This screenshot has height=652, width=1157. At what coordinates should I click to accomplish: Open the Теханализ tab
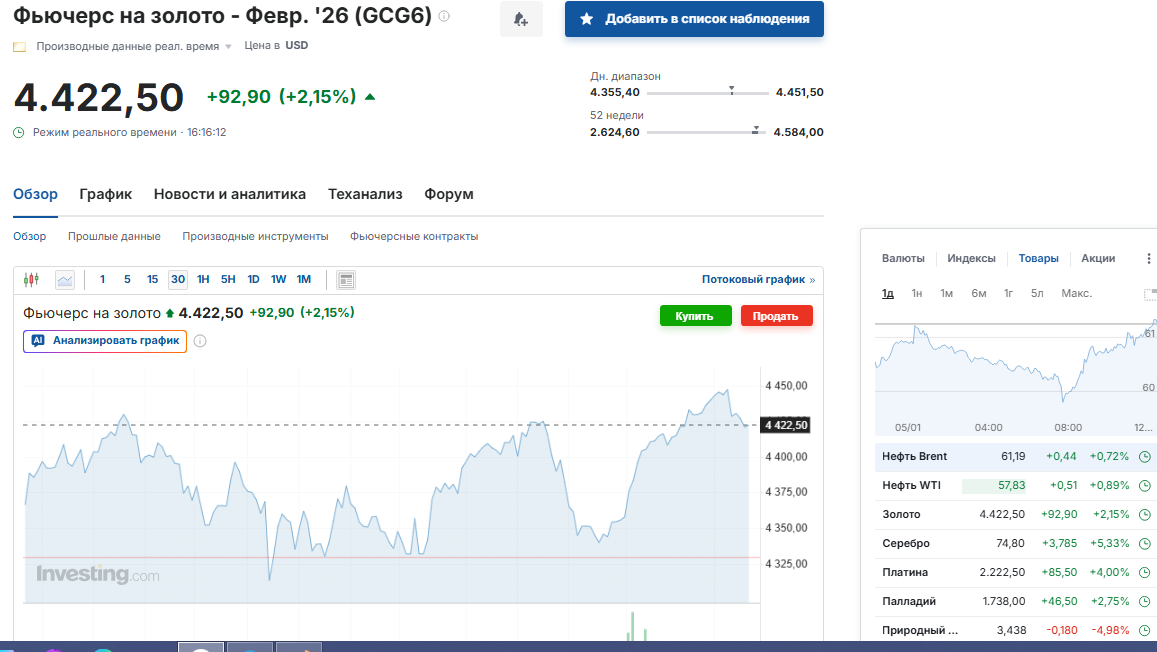click(365, 194)
